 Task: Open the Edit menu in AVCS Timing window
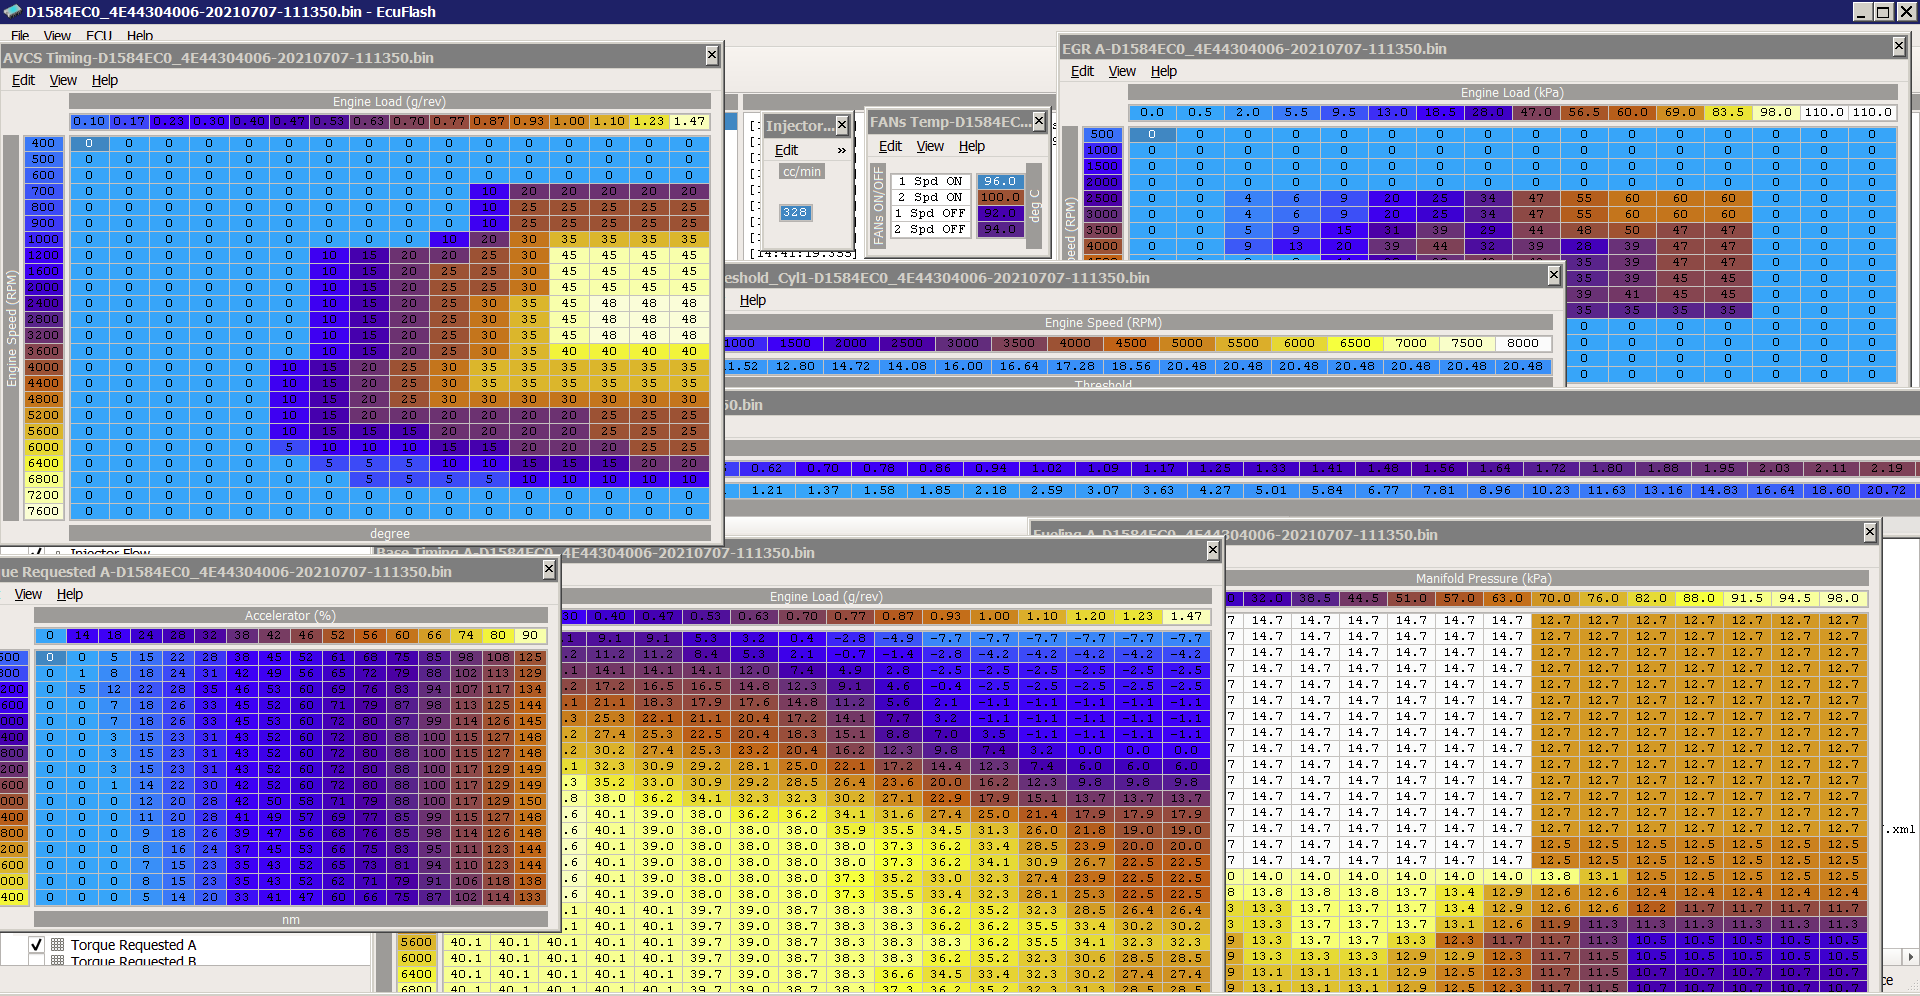pos(23,80)
